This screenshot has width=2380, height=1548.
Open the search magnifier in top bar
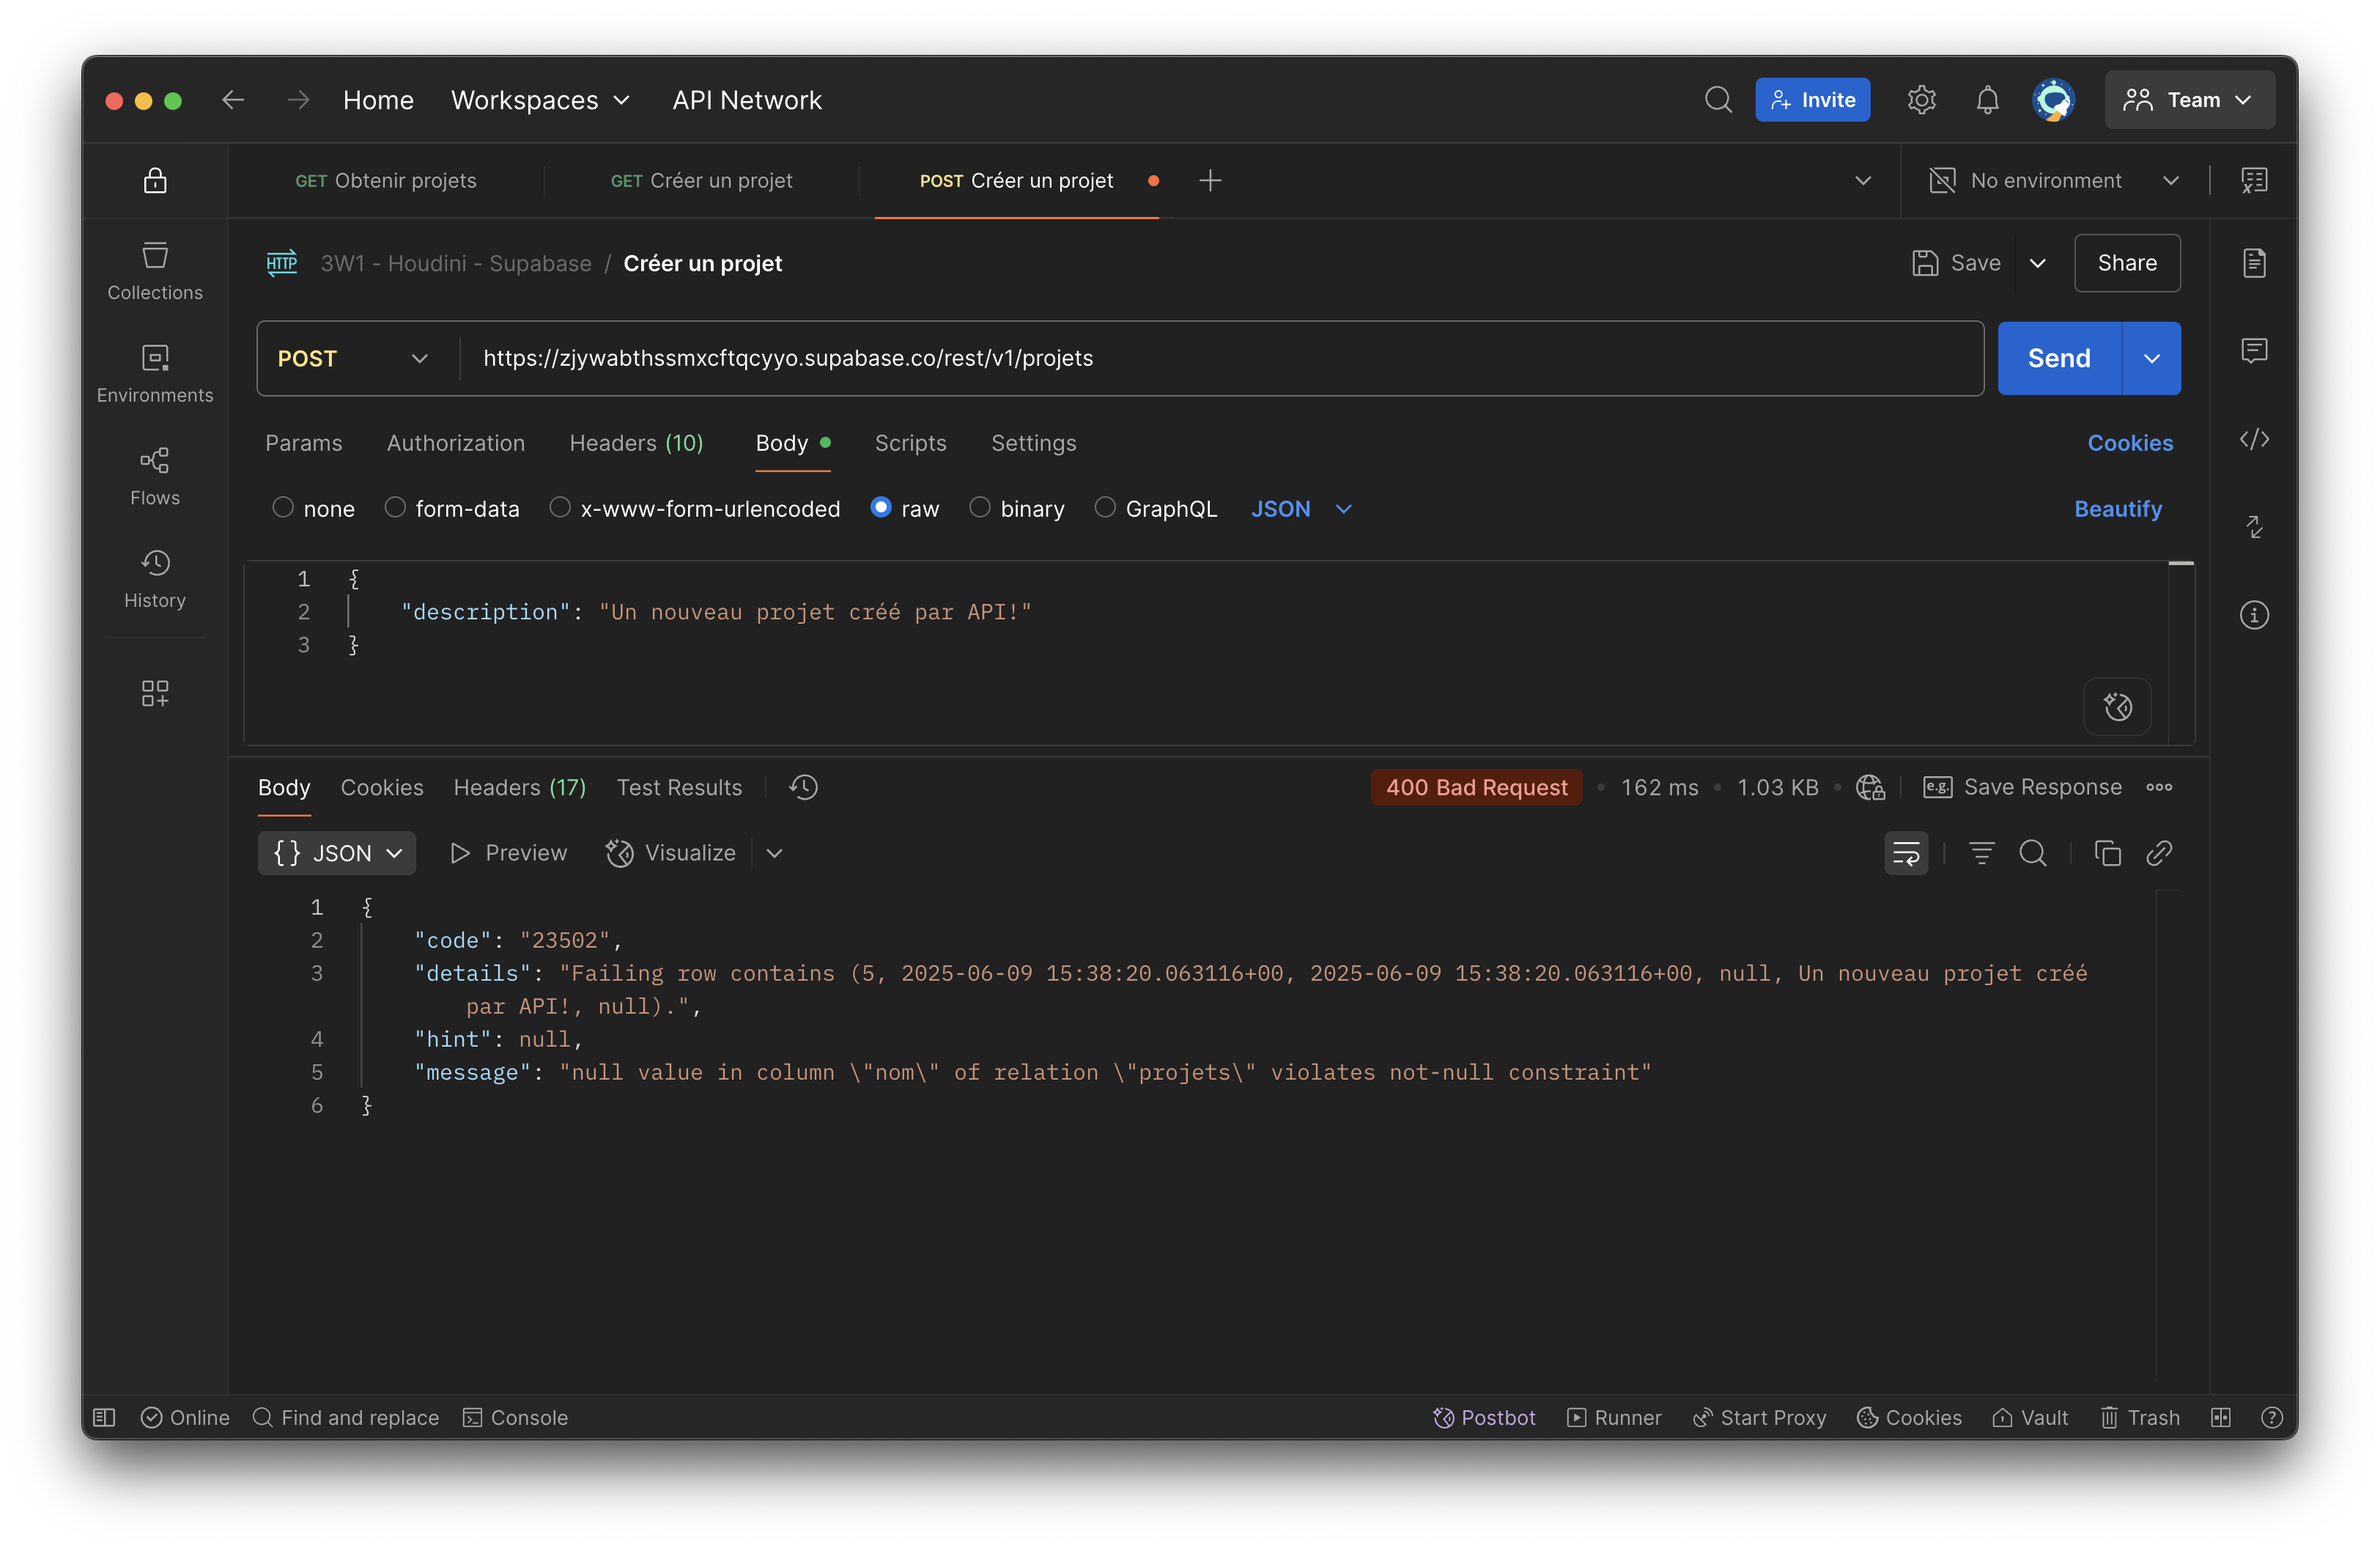[1717, 100]
